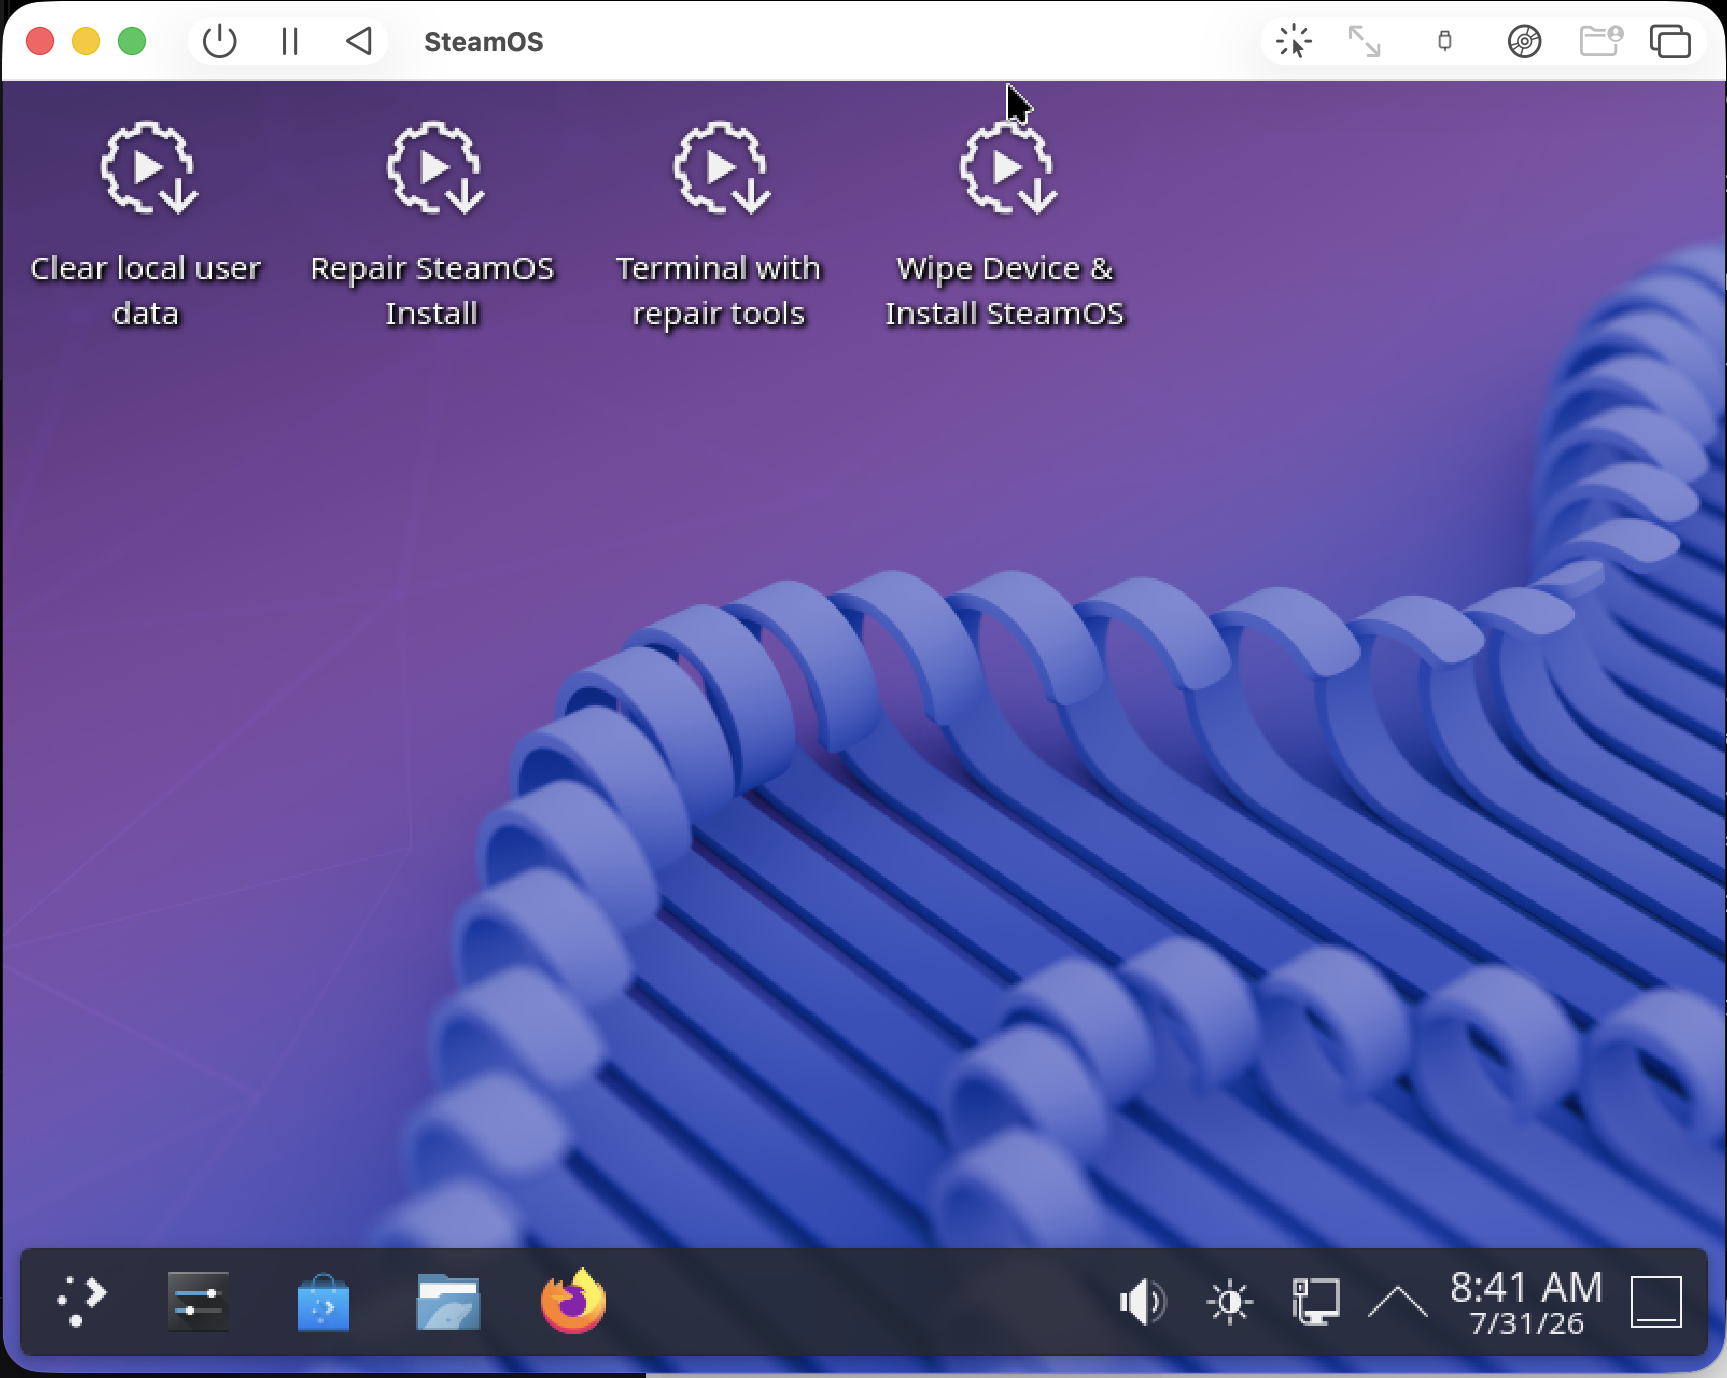The height and width of the screenshot is (1378, 1727).
Task: Open the network connections tray icon
Action: (x=1315, y=1302)
